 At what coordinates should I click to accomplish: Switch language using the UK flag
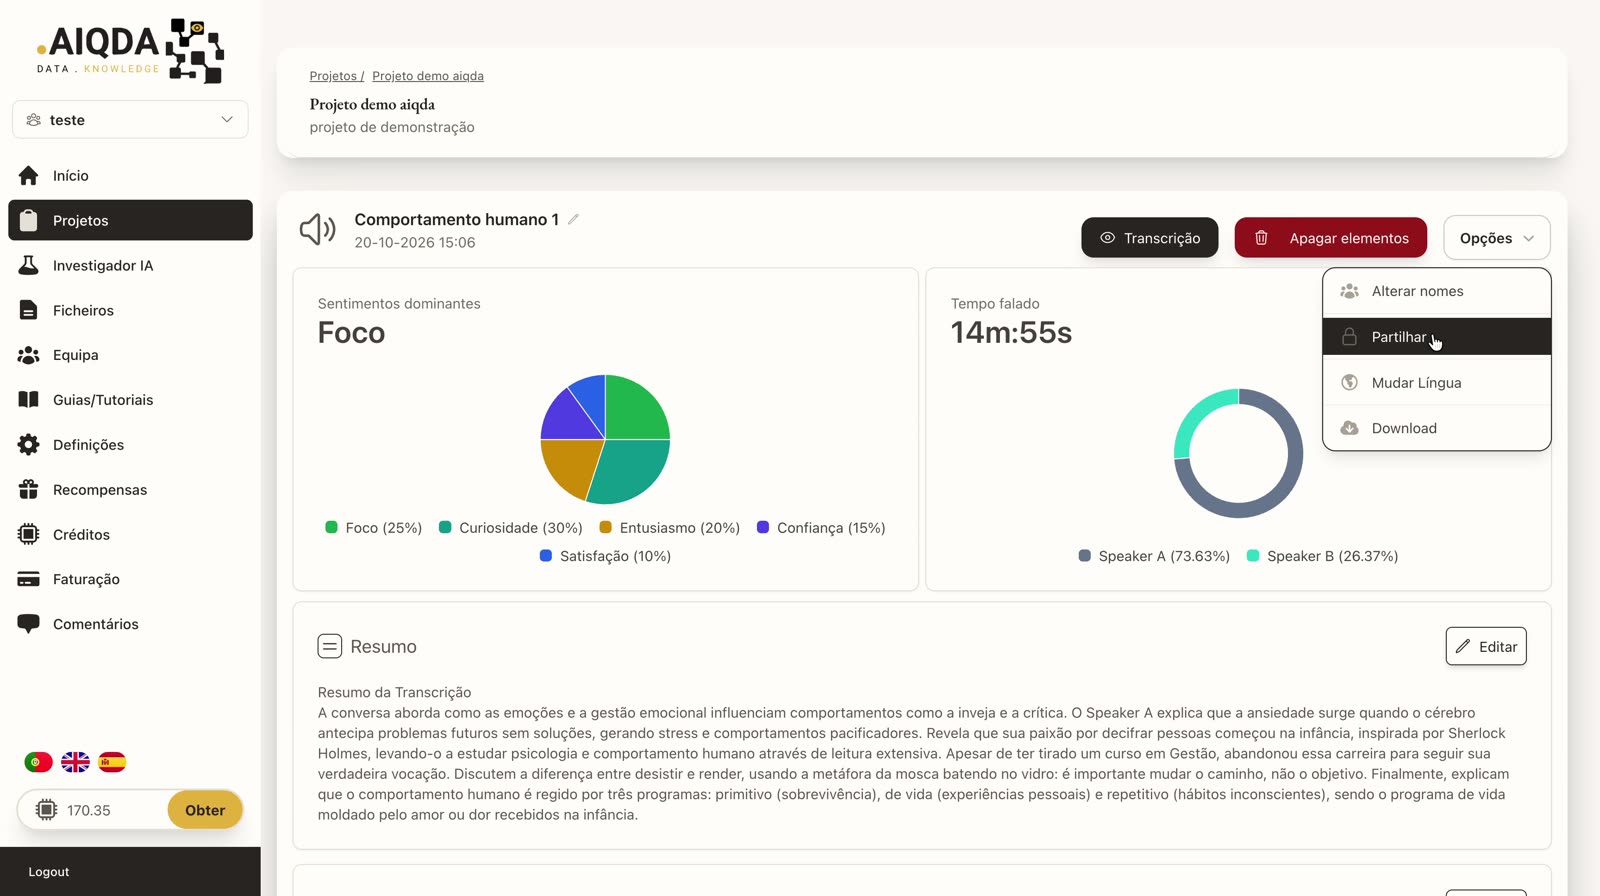point(75,762)
